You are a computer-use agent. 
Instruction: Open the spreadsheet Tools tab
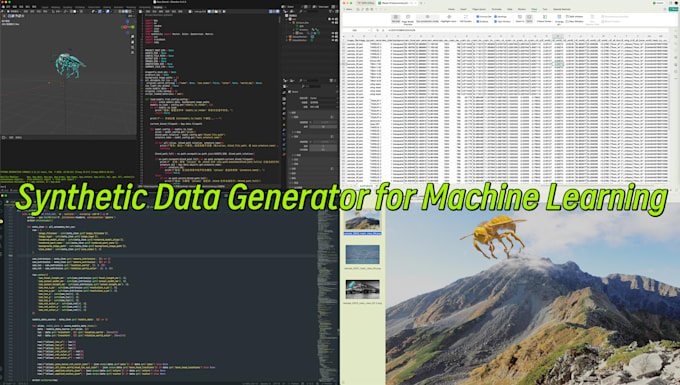click(x=545, y=9)
